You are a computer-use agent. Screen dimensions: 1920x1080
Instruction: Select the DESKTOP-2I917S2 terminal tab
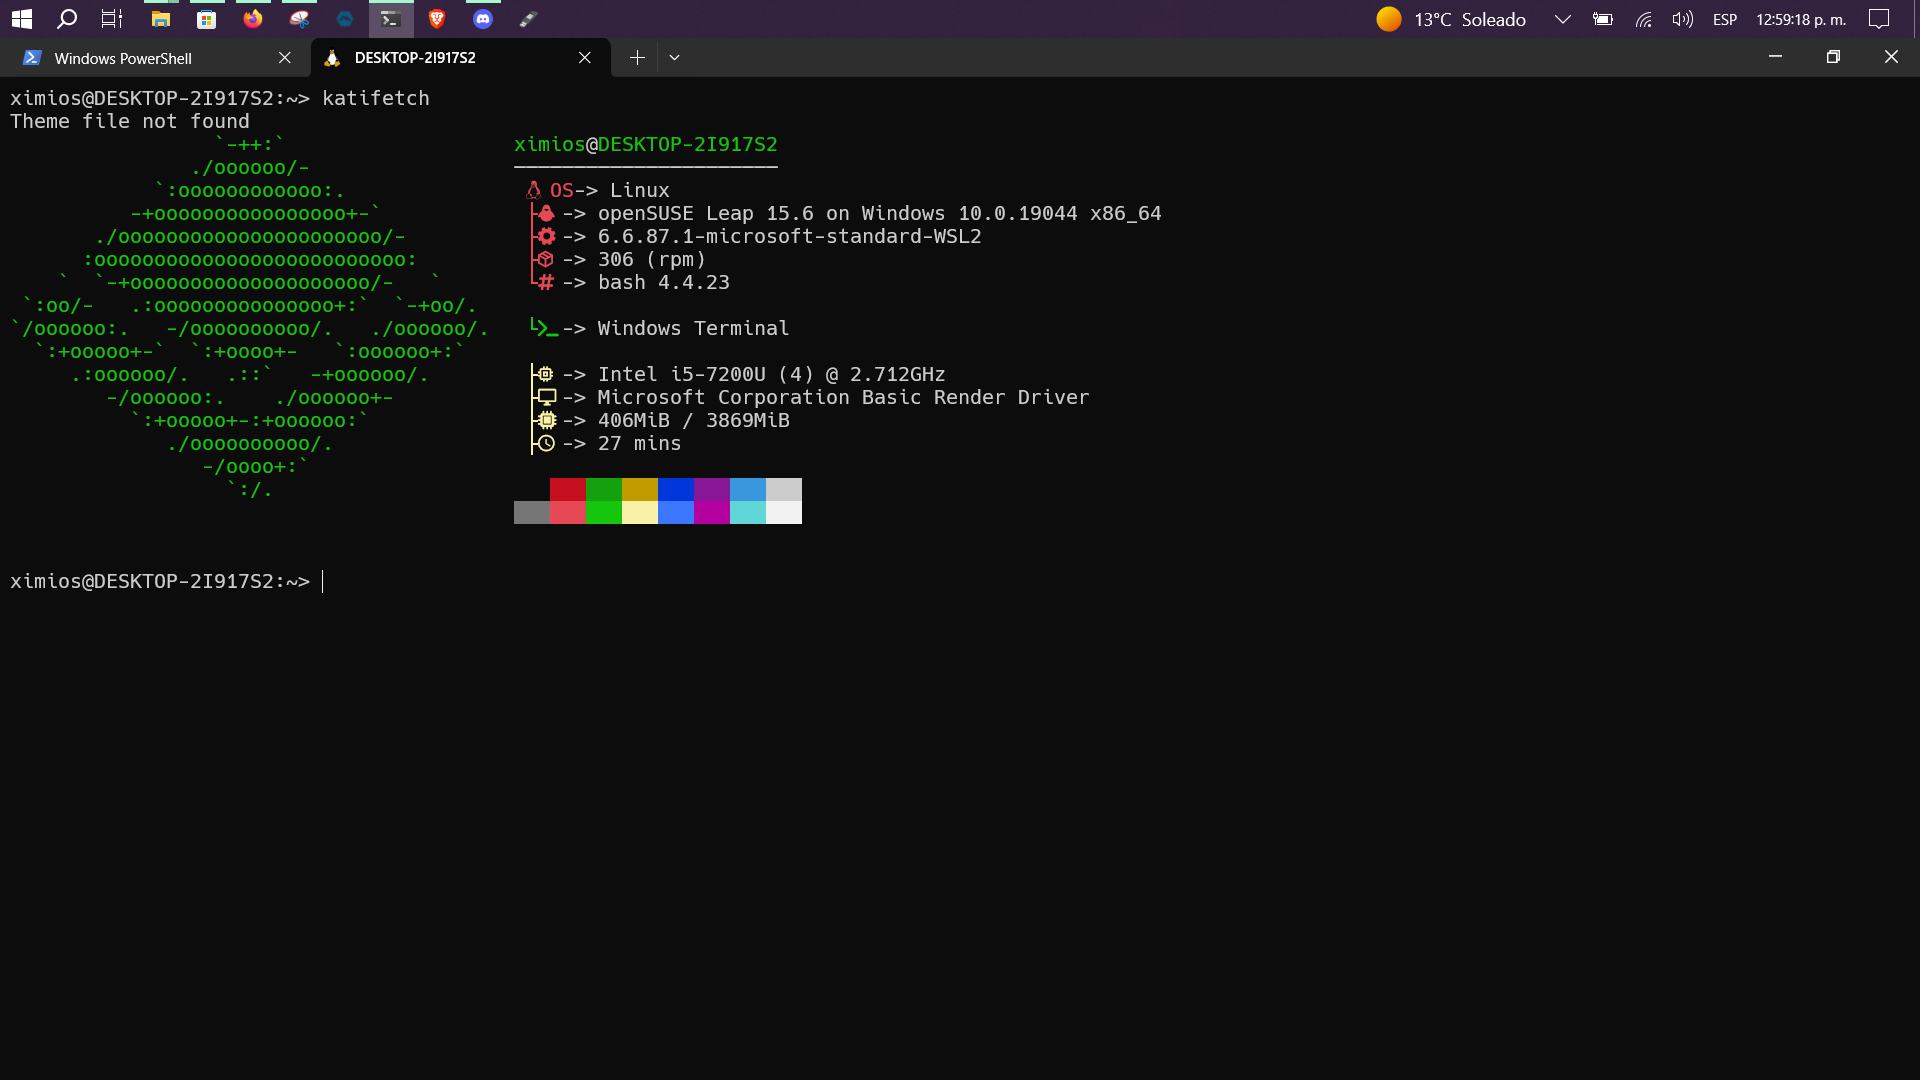click(415, 58)
